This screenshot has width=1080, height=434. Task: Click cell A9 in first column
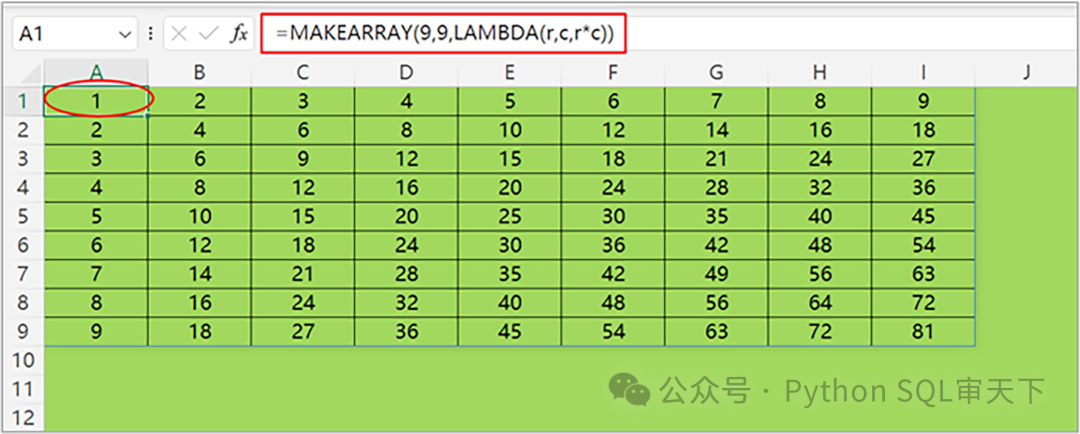[97, 333]
